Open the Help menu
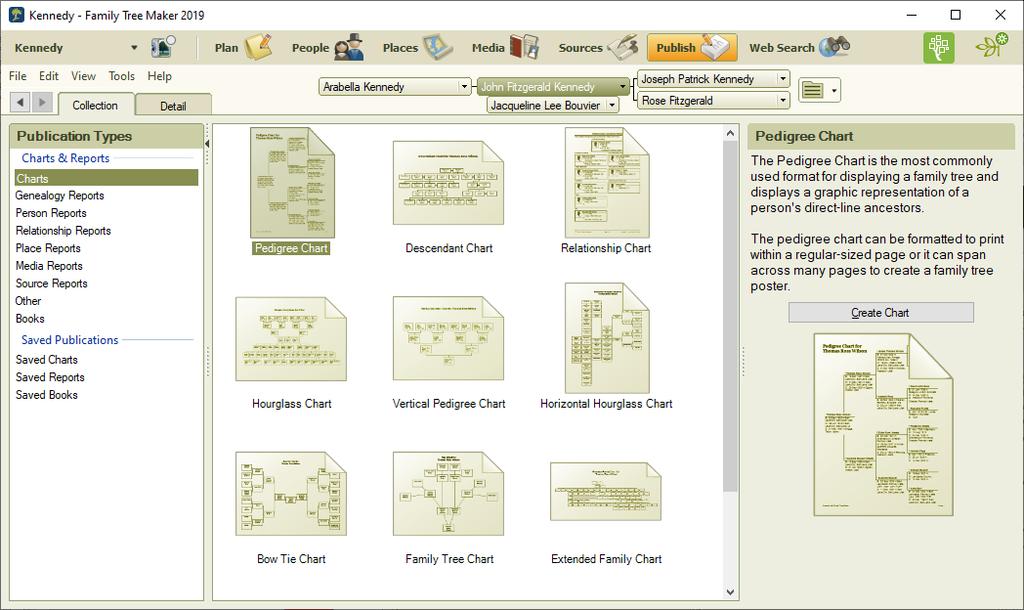The width and height of the screenshot is (1024, 610). click(159, 76)
